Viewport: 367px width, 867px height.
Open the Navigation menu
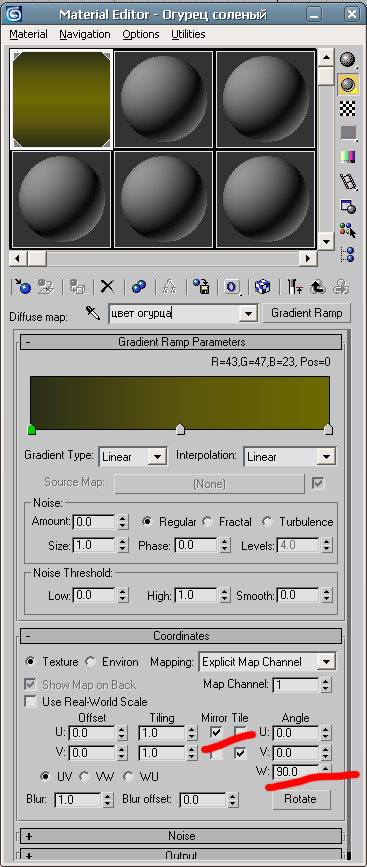(x=85, y=34)
